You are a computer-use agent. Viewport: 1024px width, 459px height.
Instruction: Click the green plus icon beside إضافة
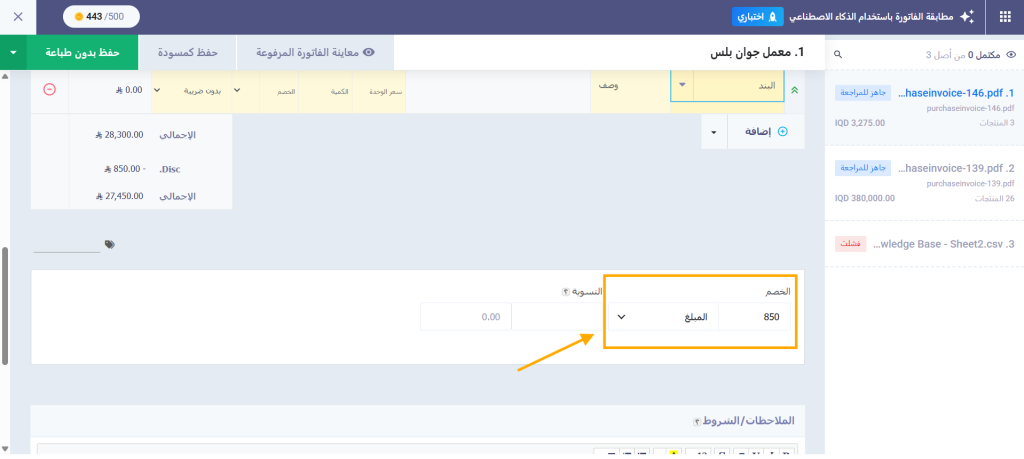coord(782,131)
